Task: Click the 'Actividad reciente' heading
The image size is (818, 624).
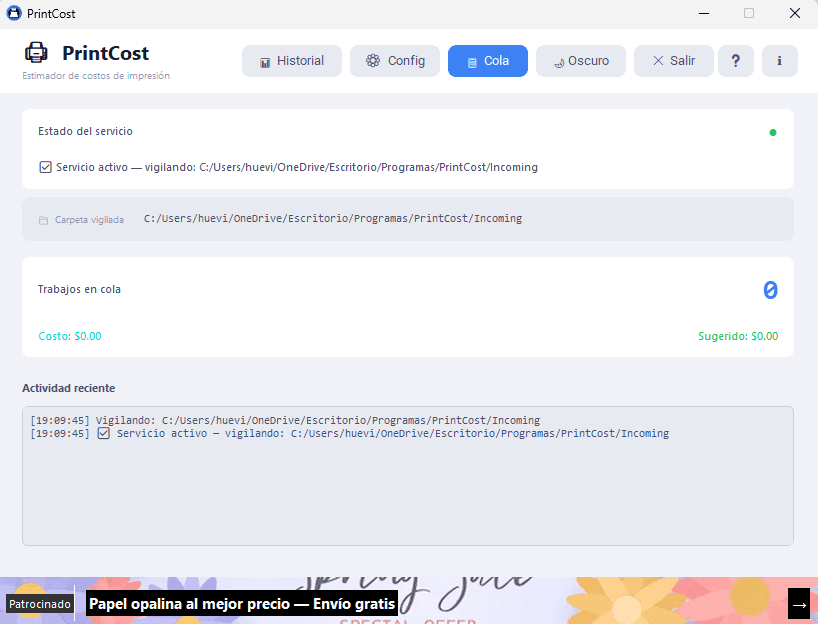Action: [x=68, y=388]
